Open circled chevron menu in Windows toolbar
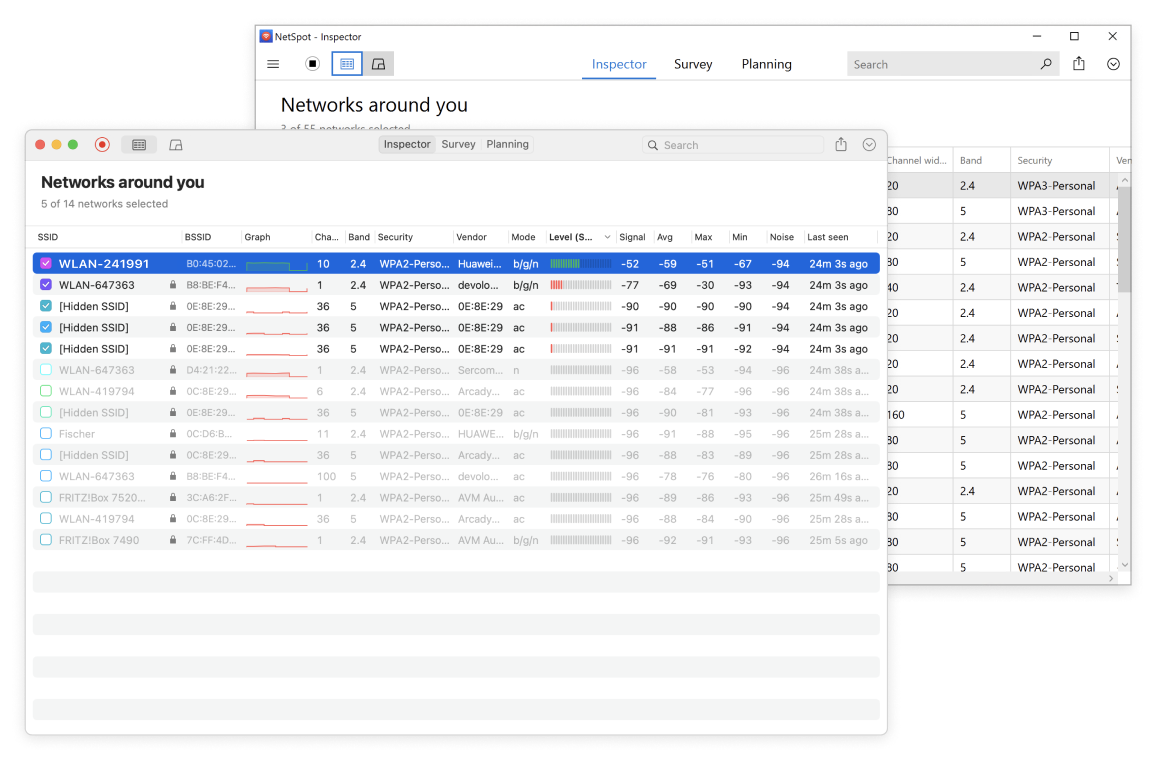The height and width of the screenshot is (761, 1157). (x=1113, y=64)
